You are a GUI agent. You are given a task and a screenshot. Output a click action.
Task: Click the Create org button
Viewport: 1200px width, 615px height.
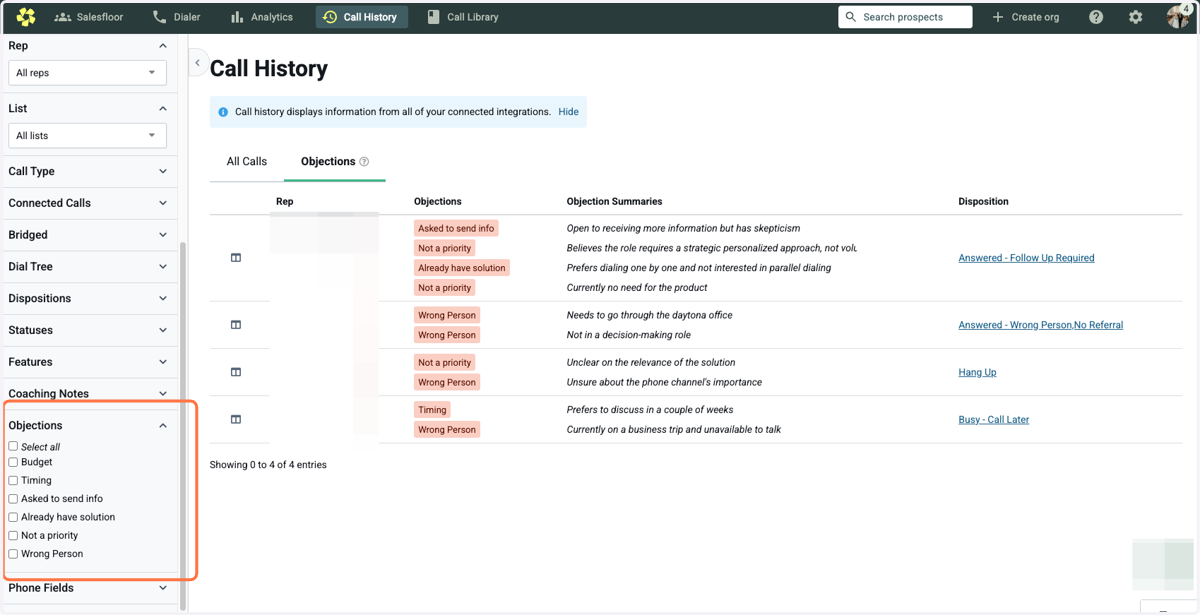pyautogui.click(x=1025, y=17)
